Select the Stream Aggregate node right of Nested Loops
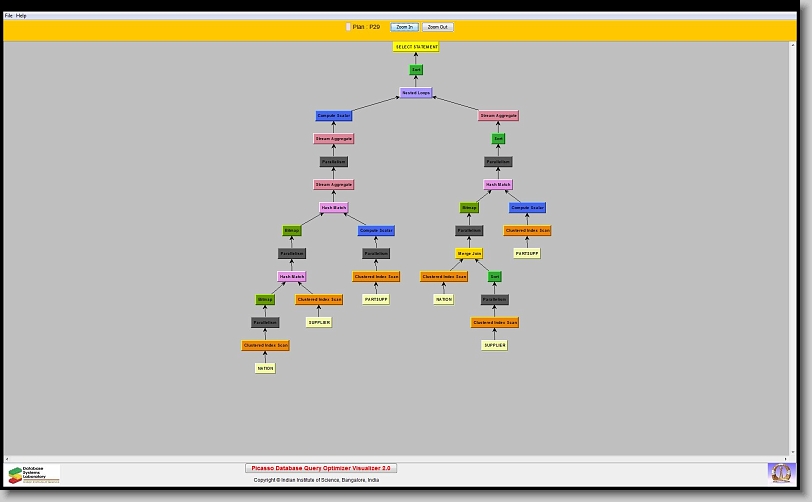The height and width of the screenshot is (502, 812). (x=498, y=116)
